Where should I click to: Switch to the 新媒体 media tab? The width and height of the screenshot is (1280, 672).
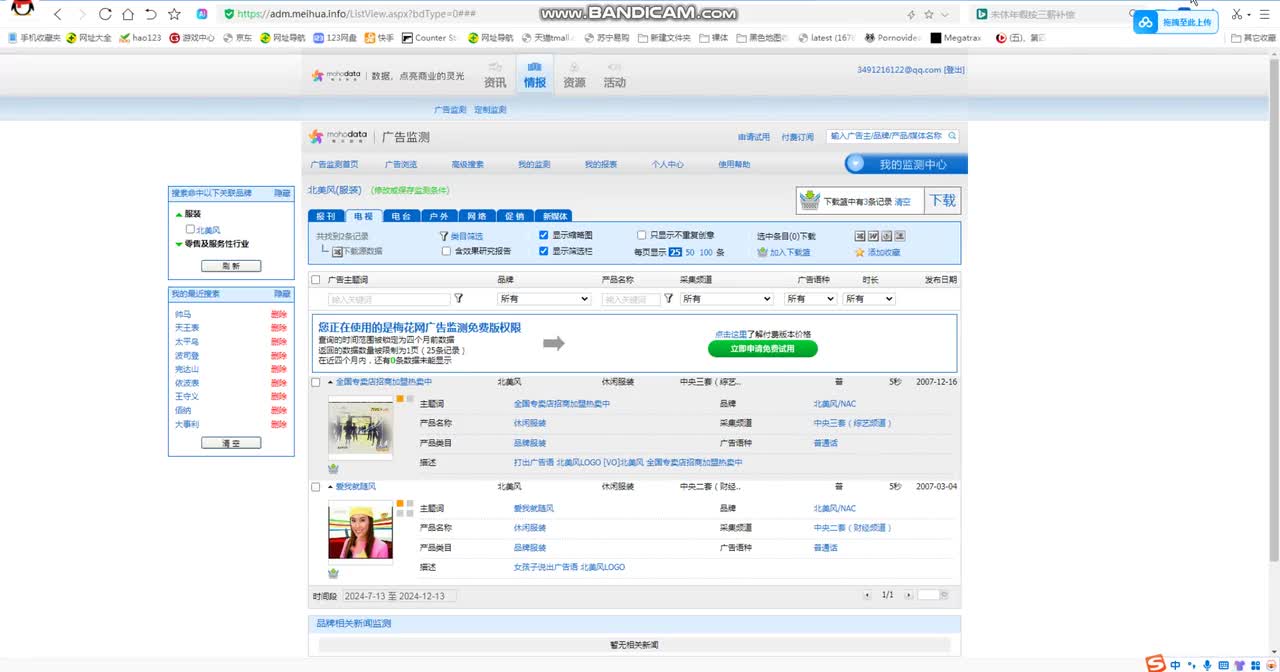(553, 216)
